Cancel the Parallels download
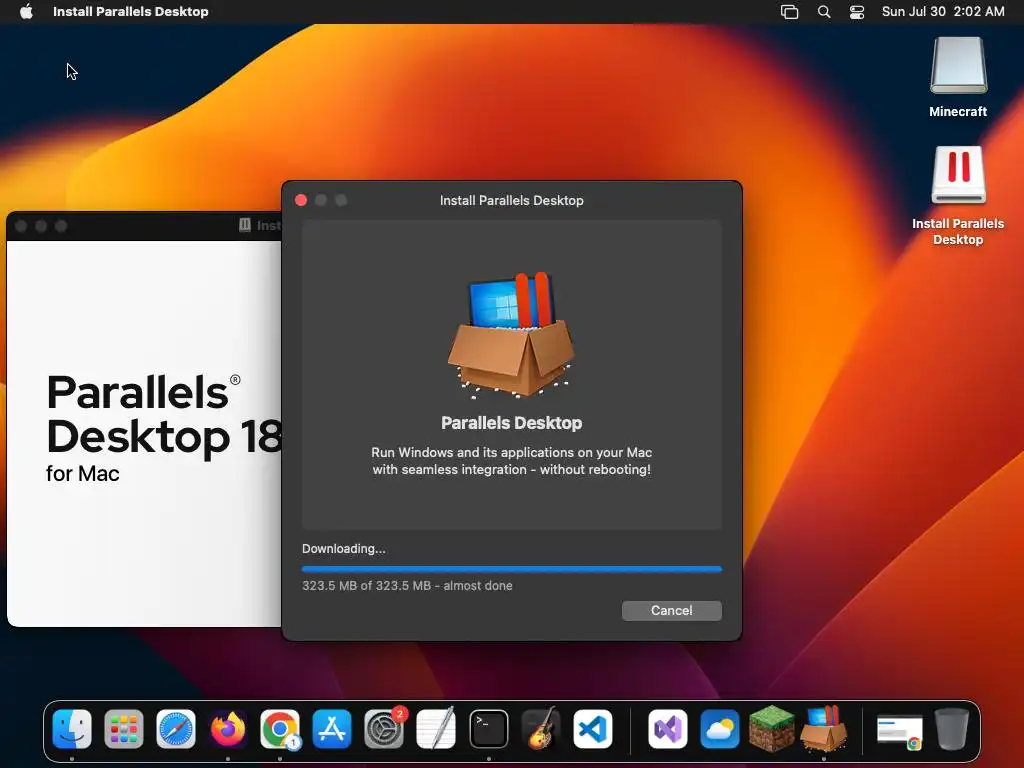The image size is (1024, 768). click(x=671, y=611)
